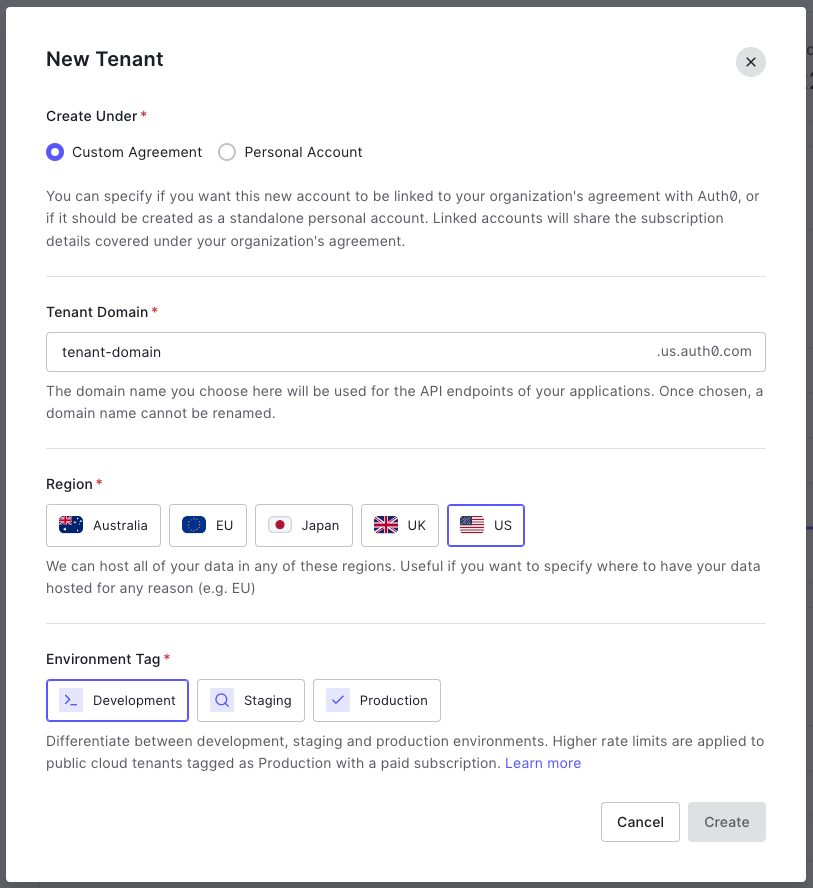The width and height of the screenshot is (813, 888).
Task: Choose the Production environment tag
Action: pyautogui.click(x=377, y=700)
